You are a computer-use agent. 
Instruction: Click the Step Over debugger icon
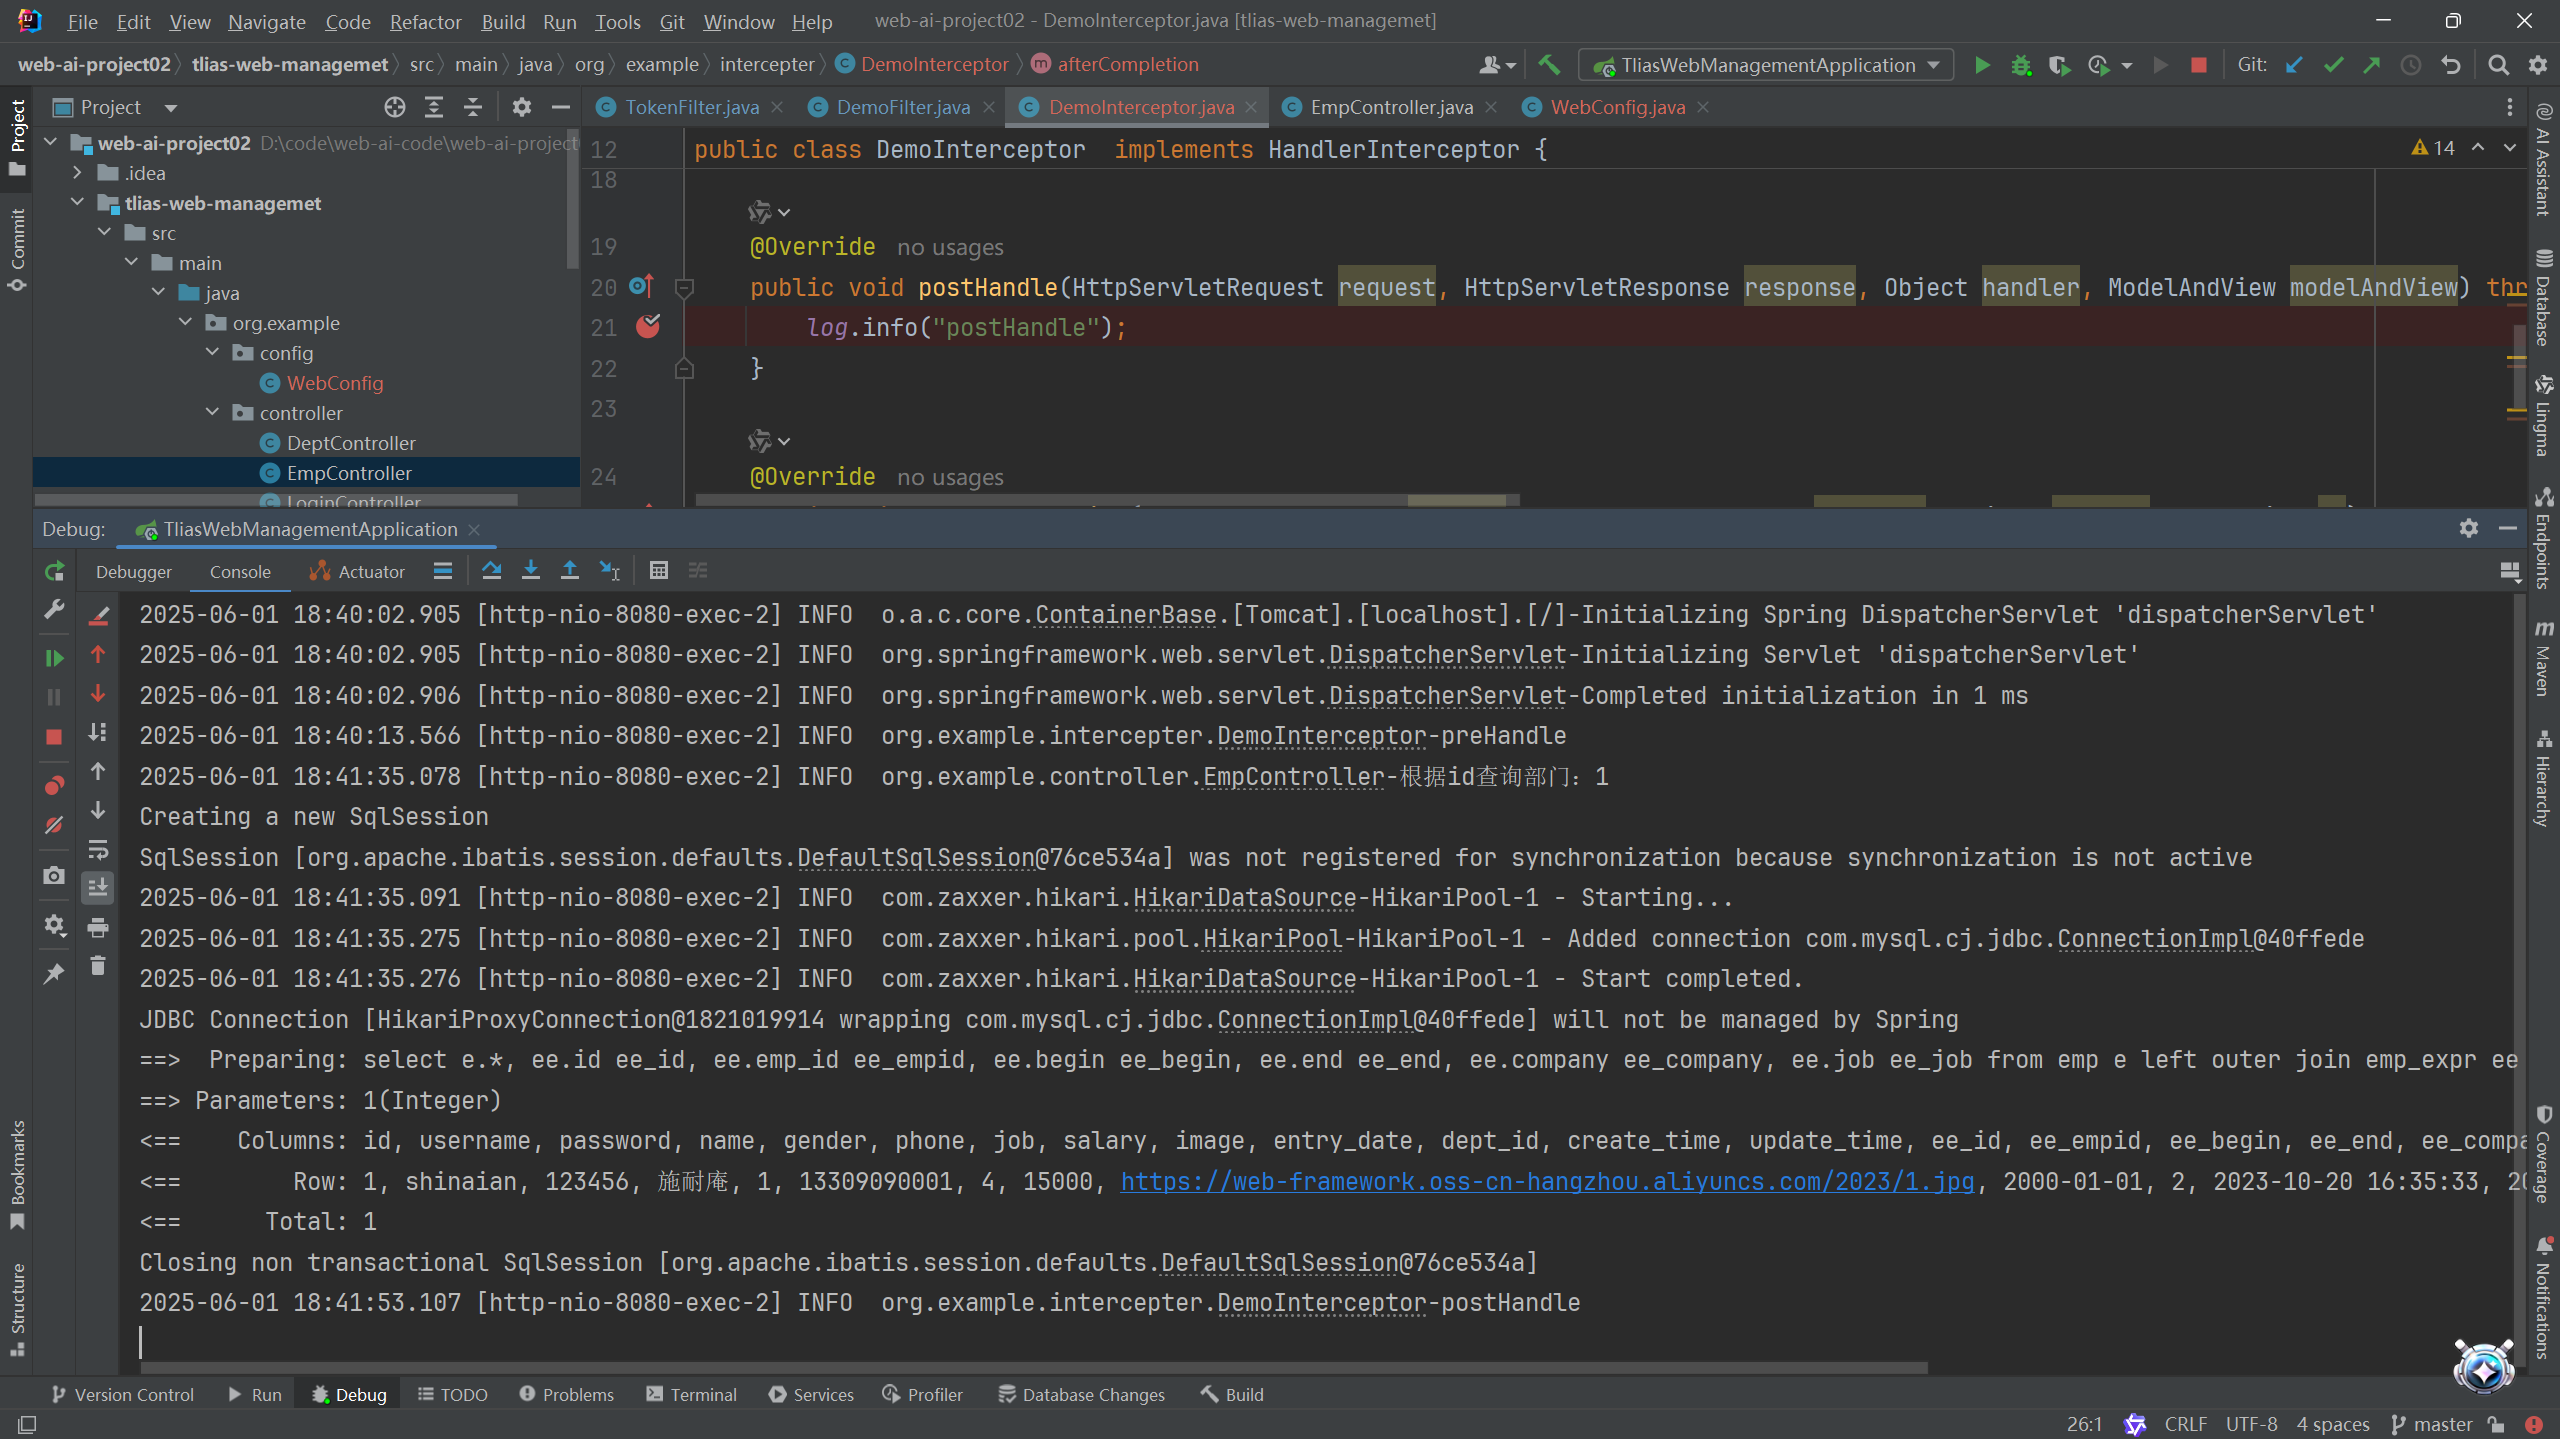[491, 571]
